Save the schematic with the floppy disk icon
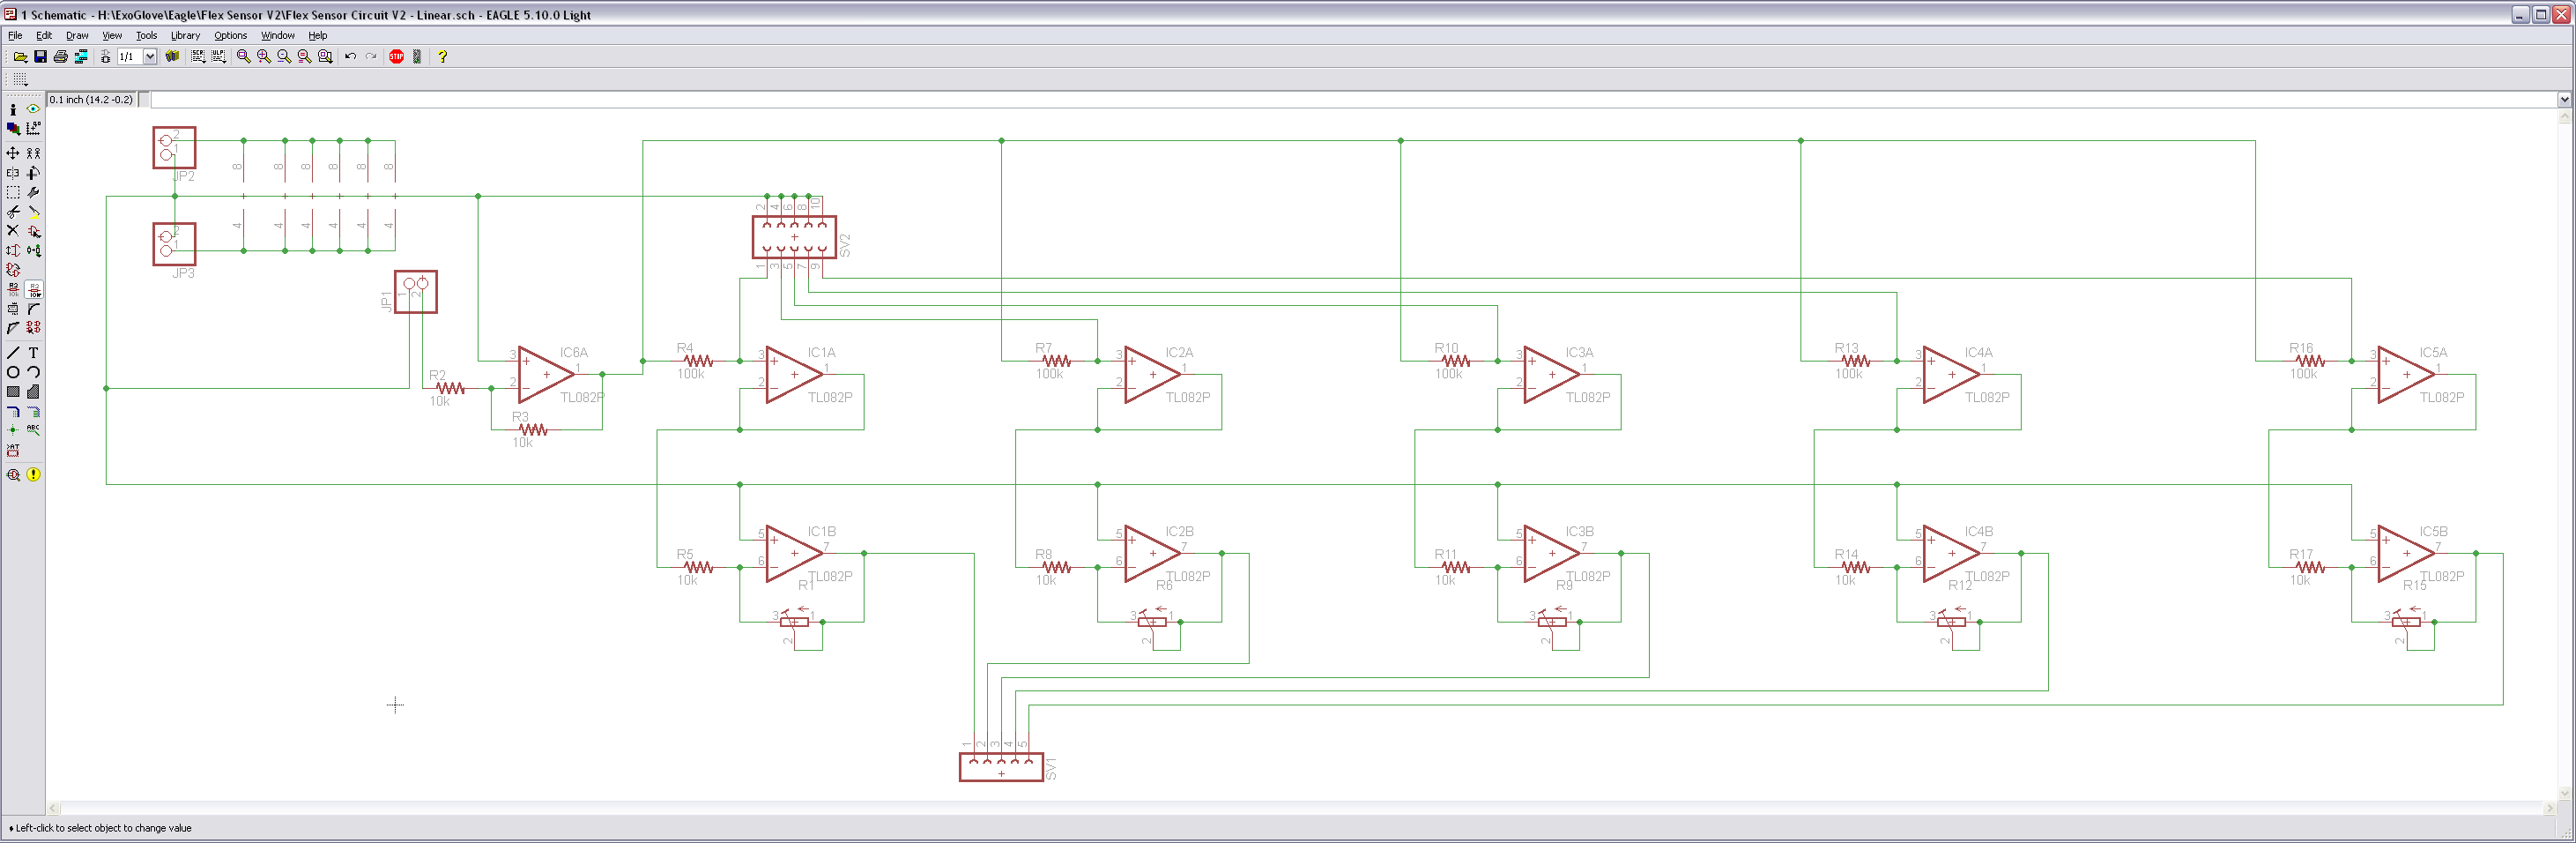The height and width of the screenshot is (843, 2576). [41, 57]
